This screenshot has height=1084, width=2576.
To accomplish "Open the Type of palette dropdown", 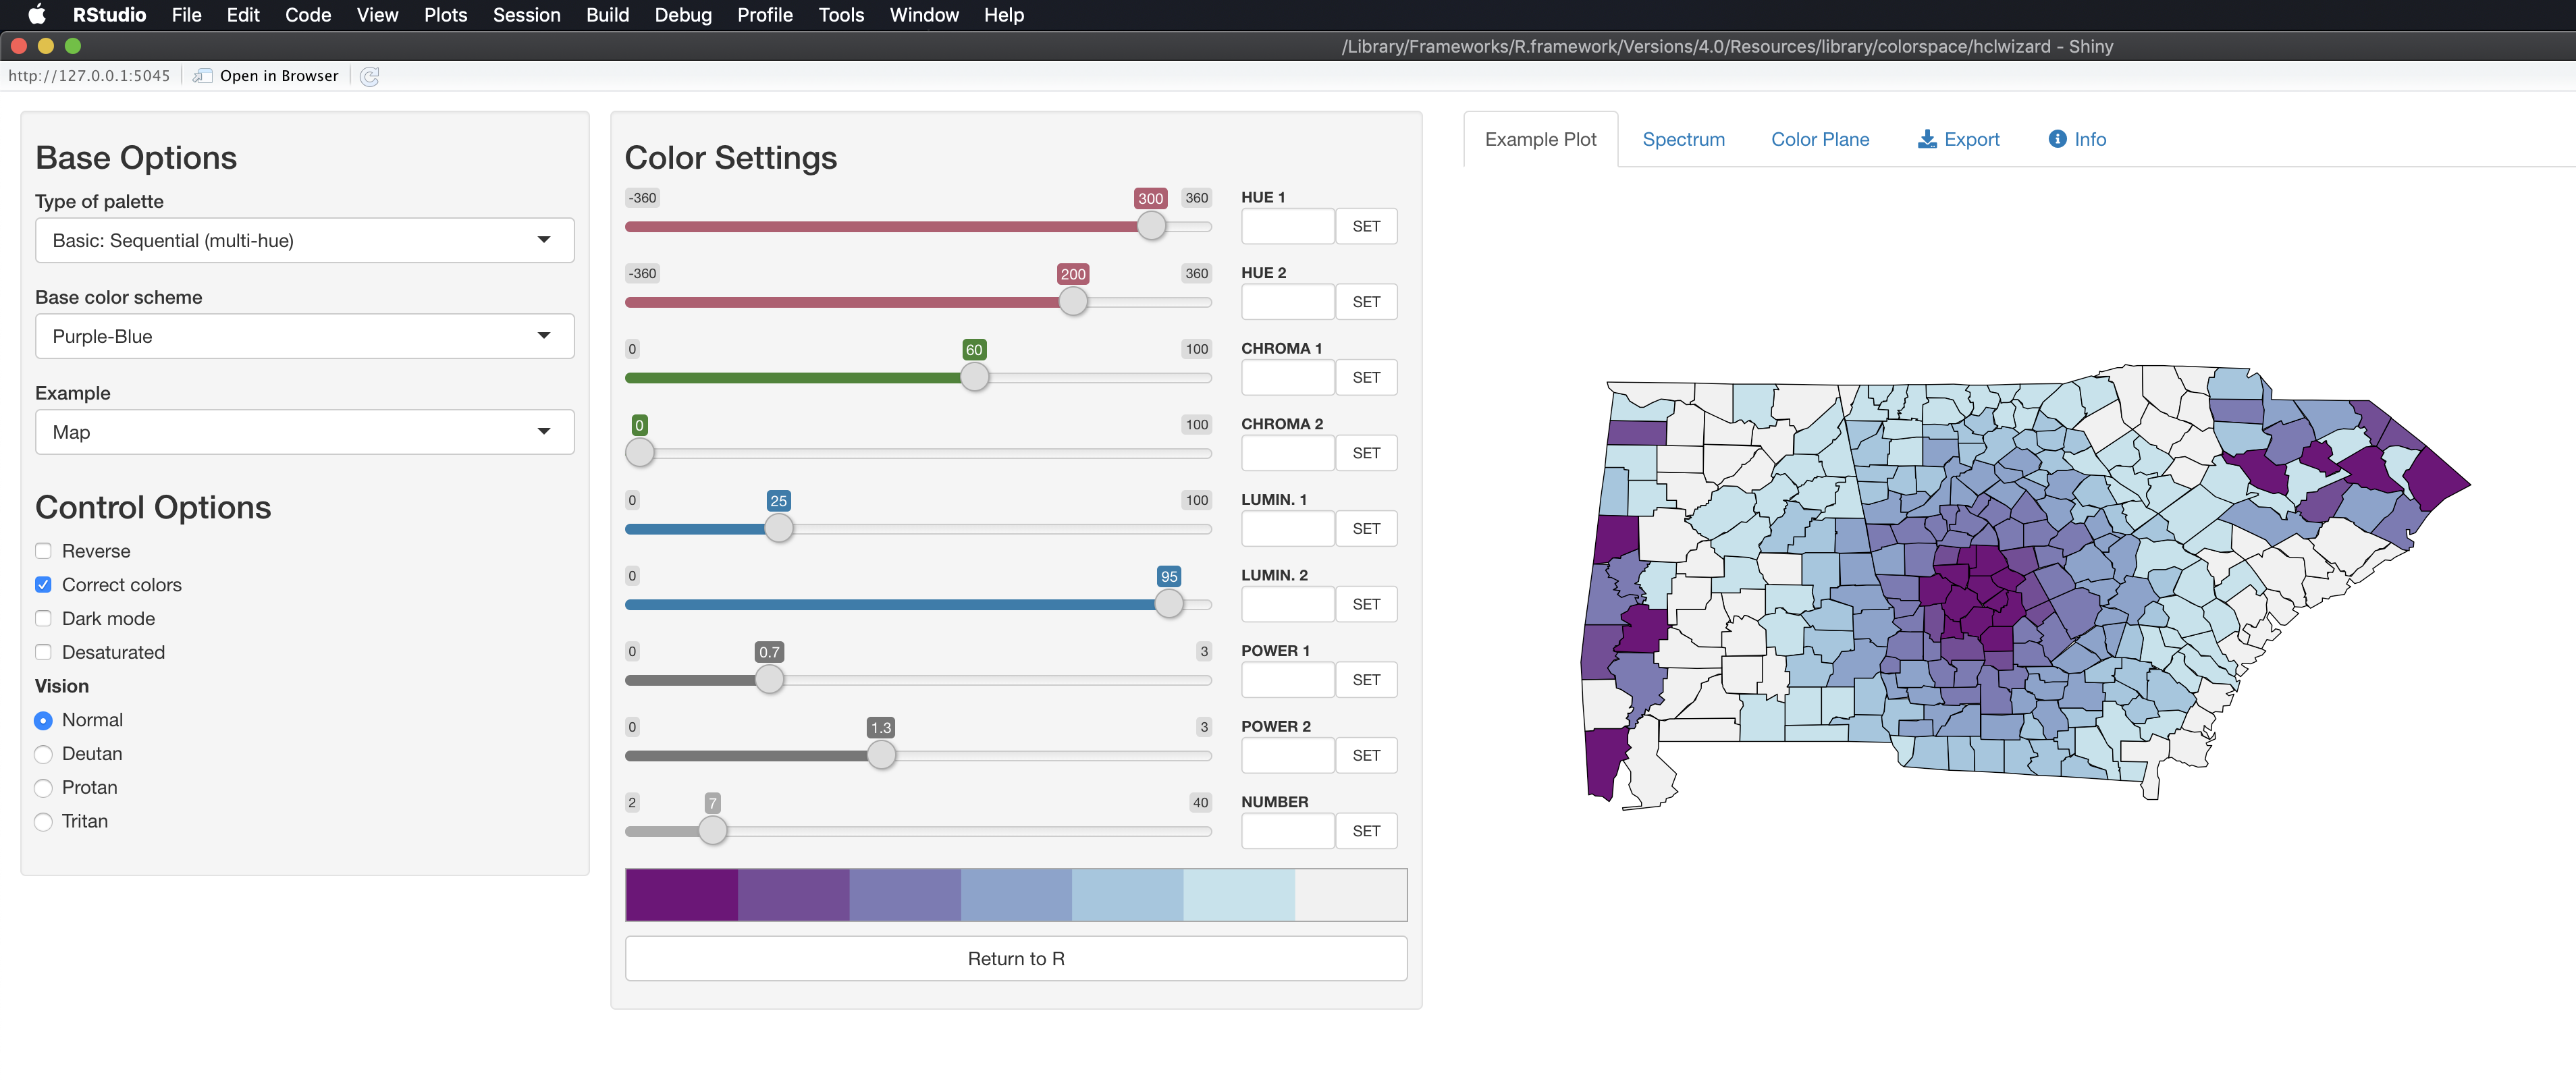I will point(304,240).
